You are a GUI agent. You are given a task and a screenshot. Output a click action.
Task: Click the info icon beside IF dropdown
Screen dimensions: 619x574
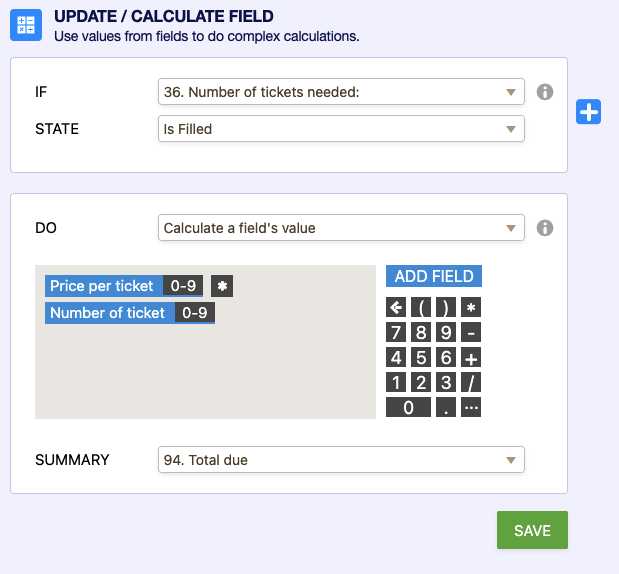coord(545,92)
